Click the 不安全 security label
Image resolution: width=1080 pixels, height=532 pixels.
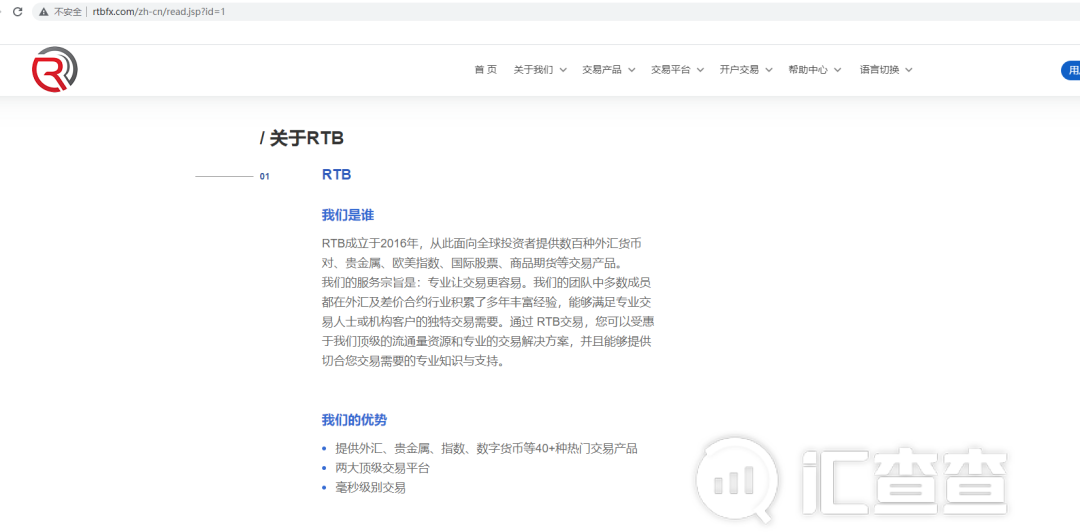(x=68, y=12)
